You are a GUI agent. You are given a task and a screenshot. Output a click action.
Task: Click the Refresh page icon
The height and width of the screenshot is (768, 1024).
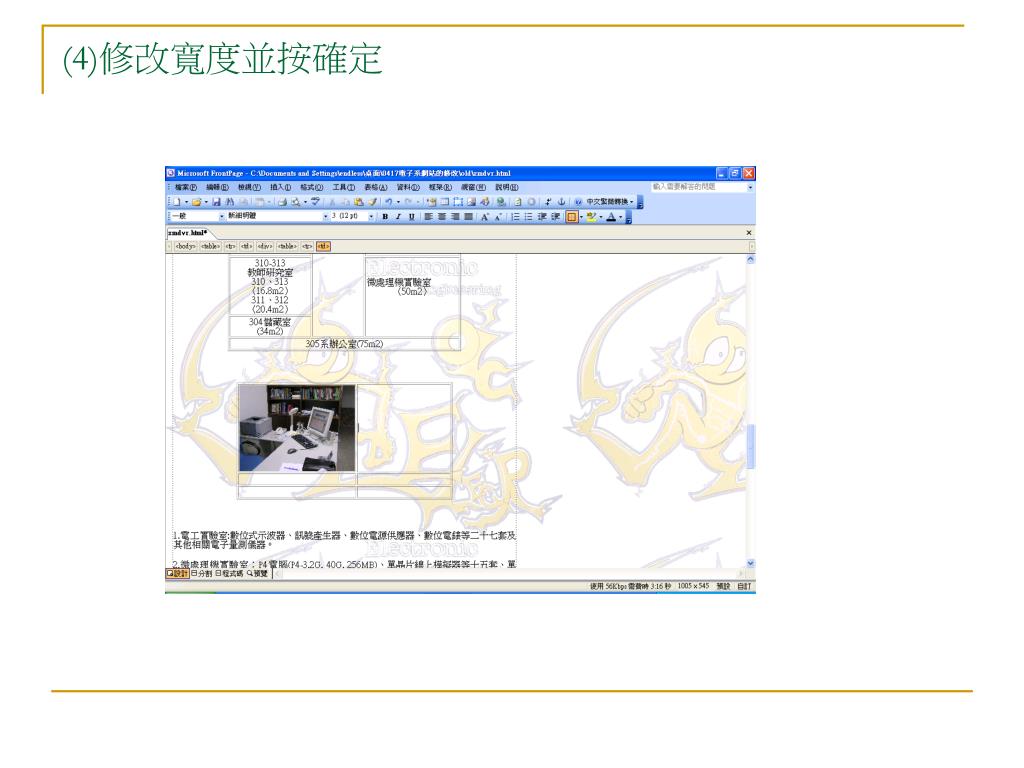pyautogui.click(x=517, y=202)
